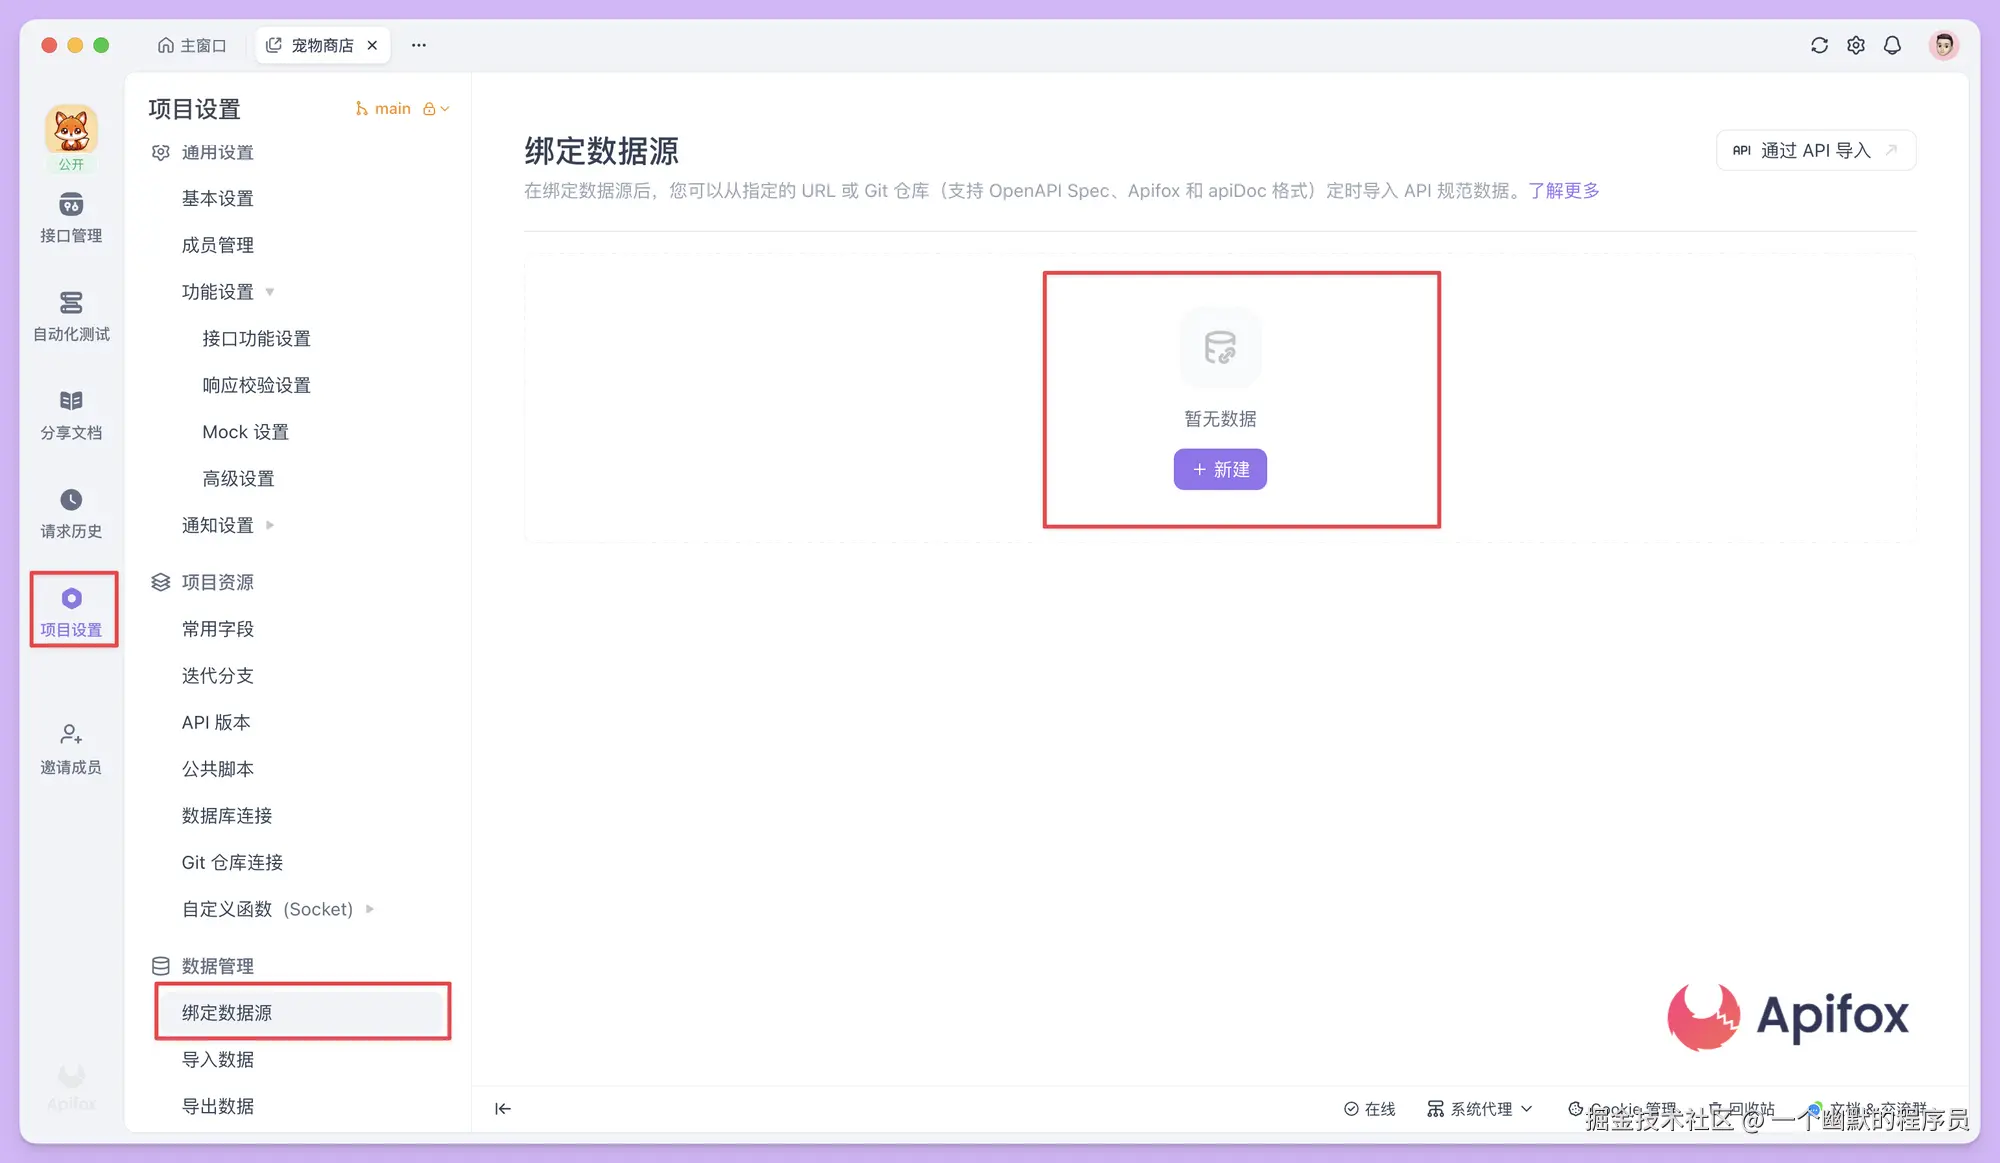Click the refresh icon in the title bar
2000x1163 pixels.
click(1819, 45)
